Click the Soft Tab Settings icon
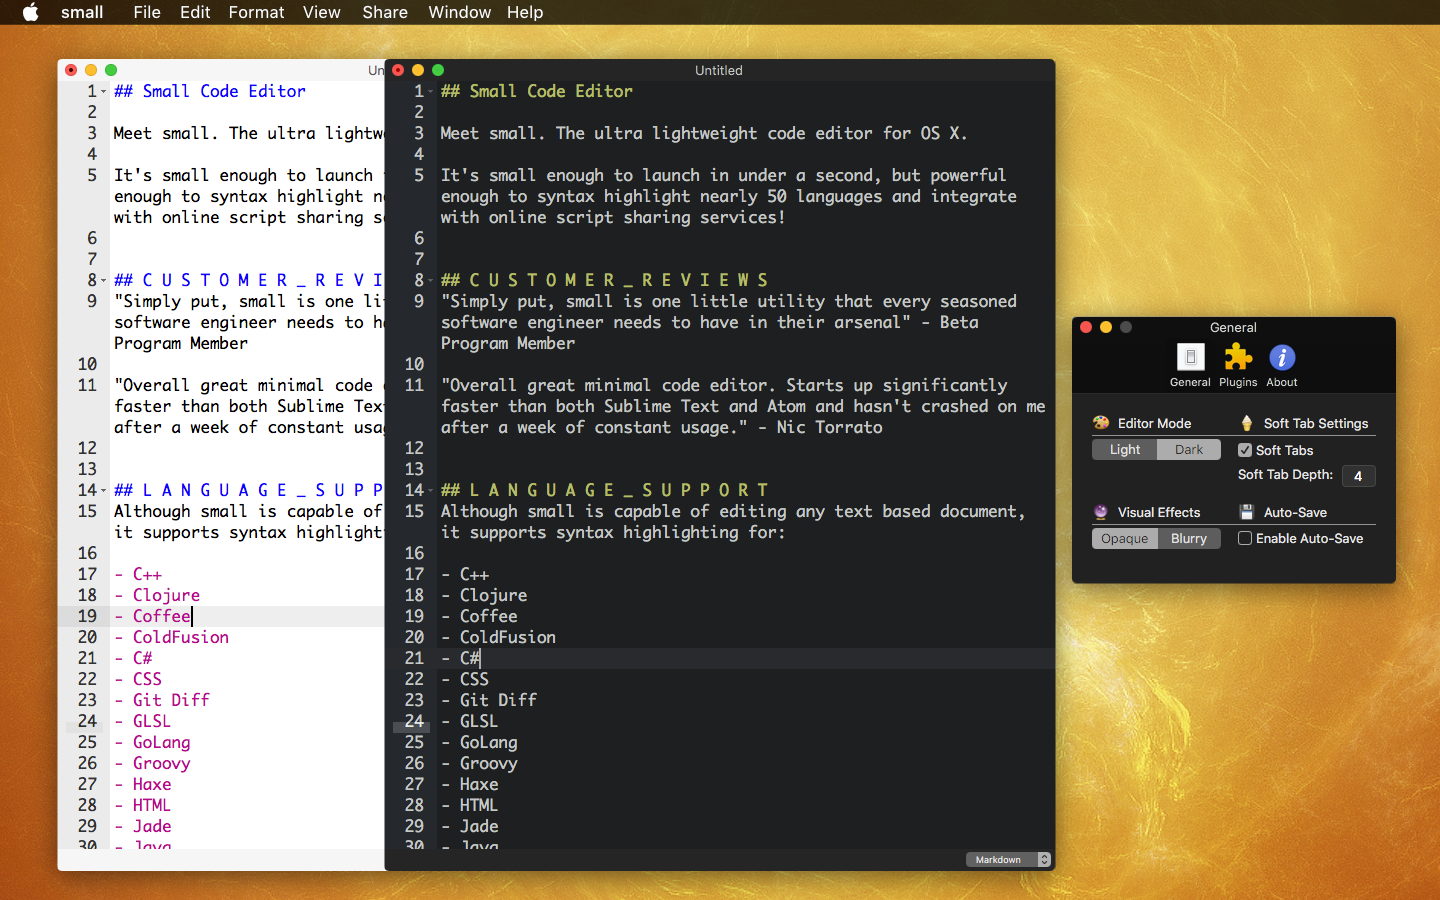 [1247, 423]
